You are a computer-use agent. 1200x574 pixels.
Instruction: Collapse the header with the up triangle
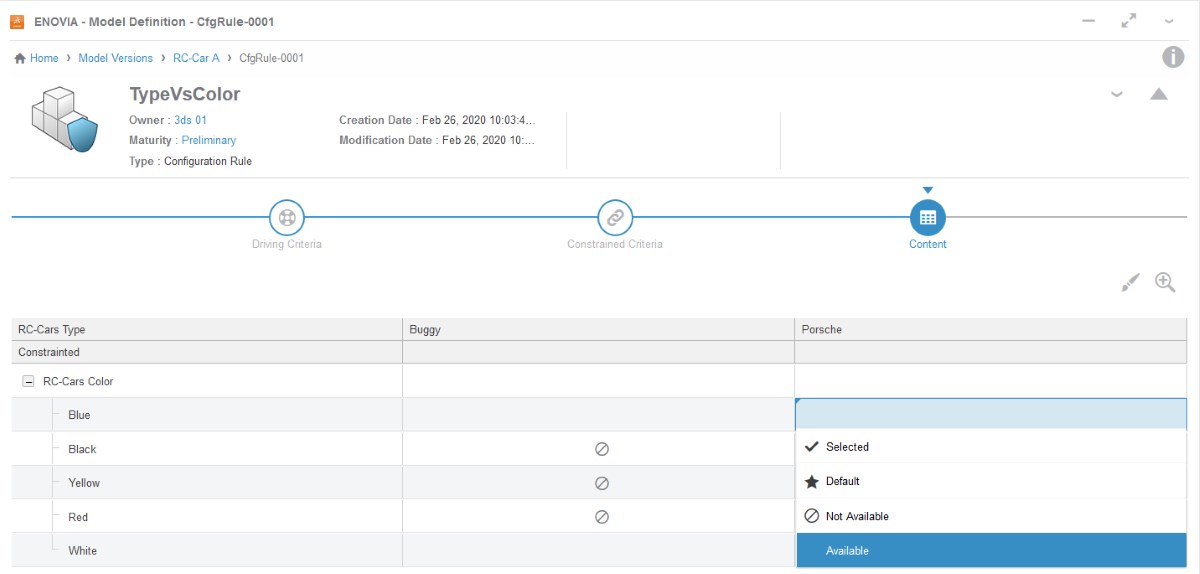coord(1158,94)
